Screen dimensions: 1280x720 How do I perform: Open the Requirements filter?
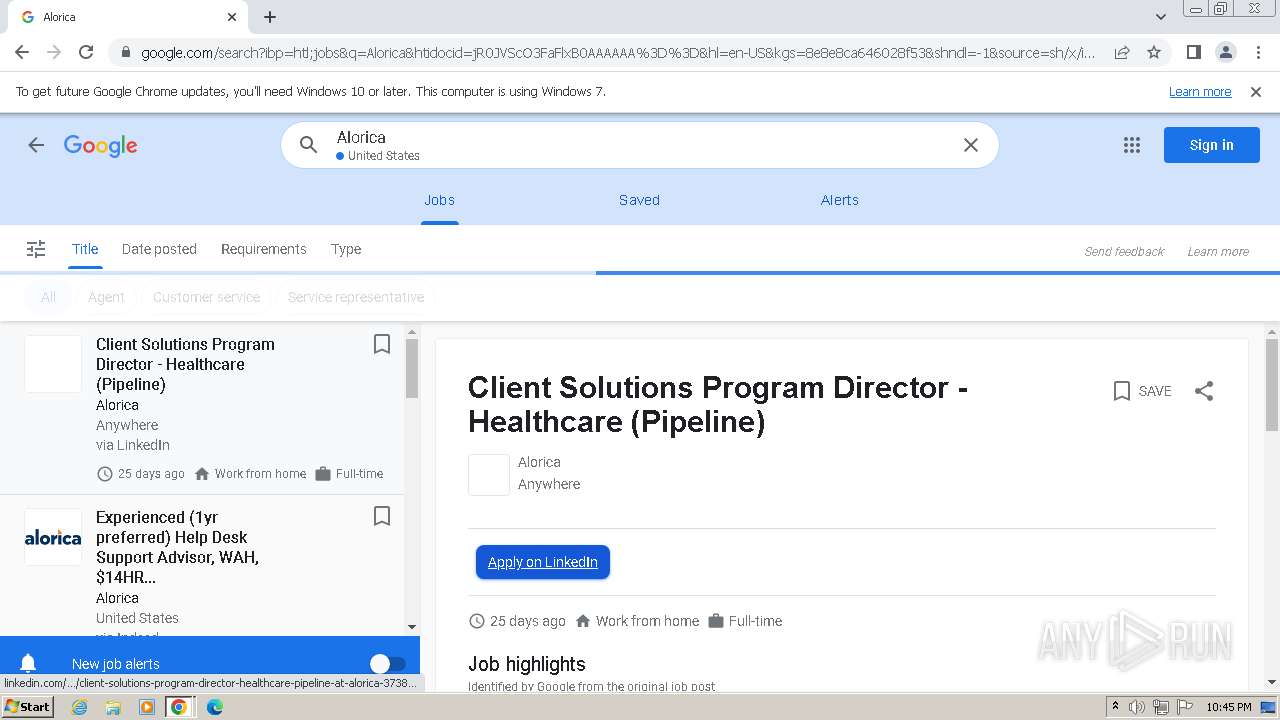point(264,249)
